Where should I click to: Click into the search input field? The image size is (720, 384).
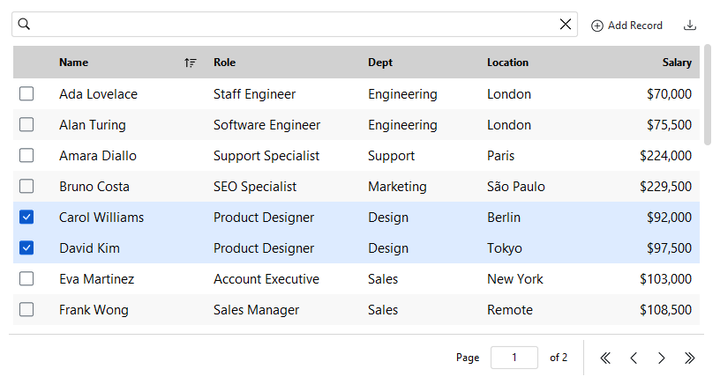click(294, 24)
